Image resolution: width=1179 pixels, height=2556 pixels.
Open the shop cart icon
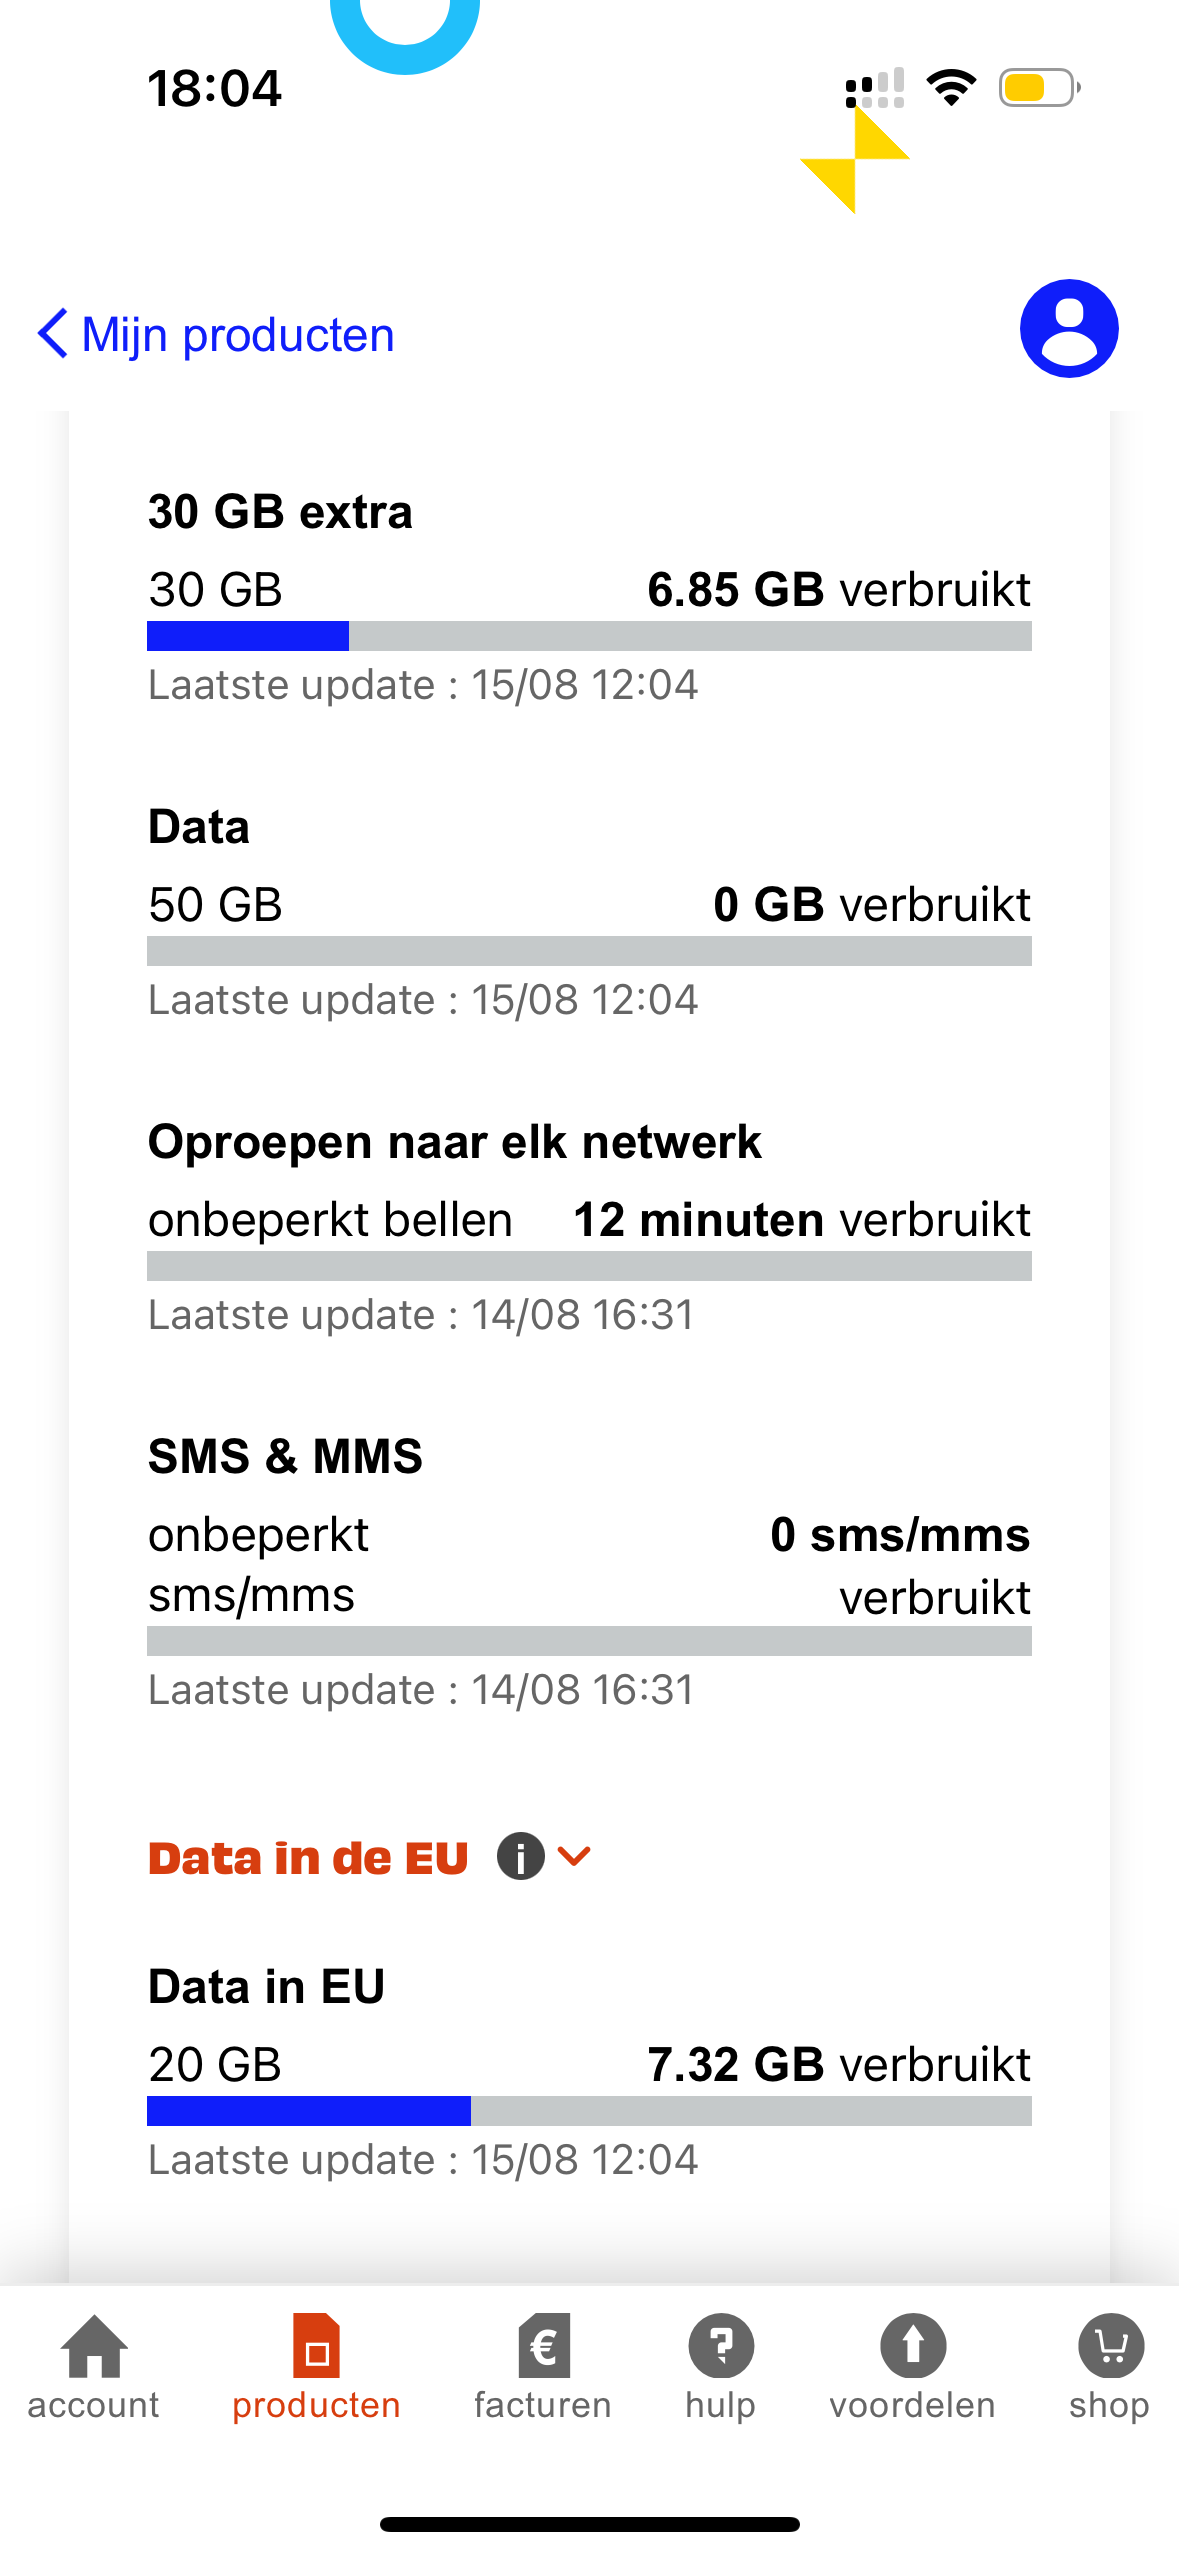pyautogui.click(x=1109, y=2345)
